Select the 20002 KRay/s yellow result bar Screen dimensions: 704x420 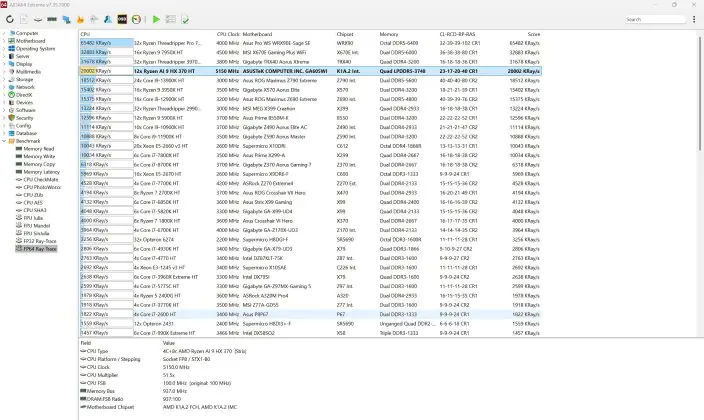106,71
